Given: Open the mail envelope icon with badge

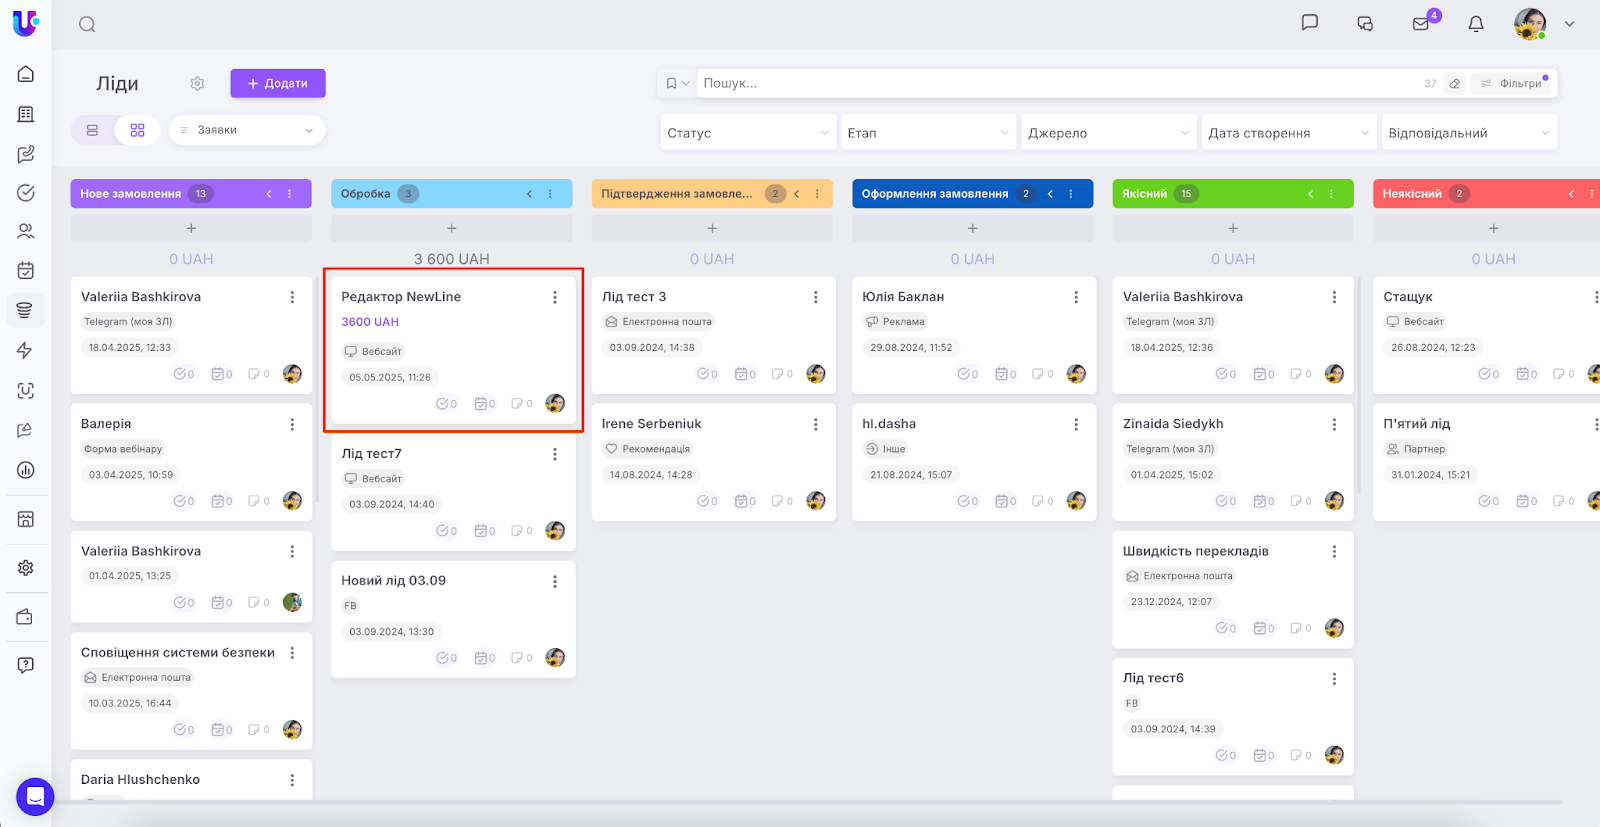Looking at the screenshot, I should 1420,24.
